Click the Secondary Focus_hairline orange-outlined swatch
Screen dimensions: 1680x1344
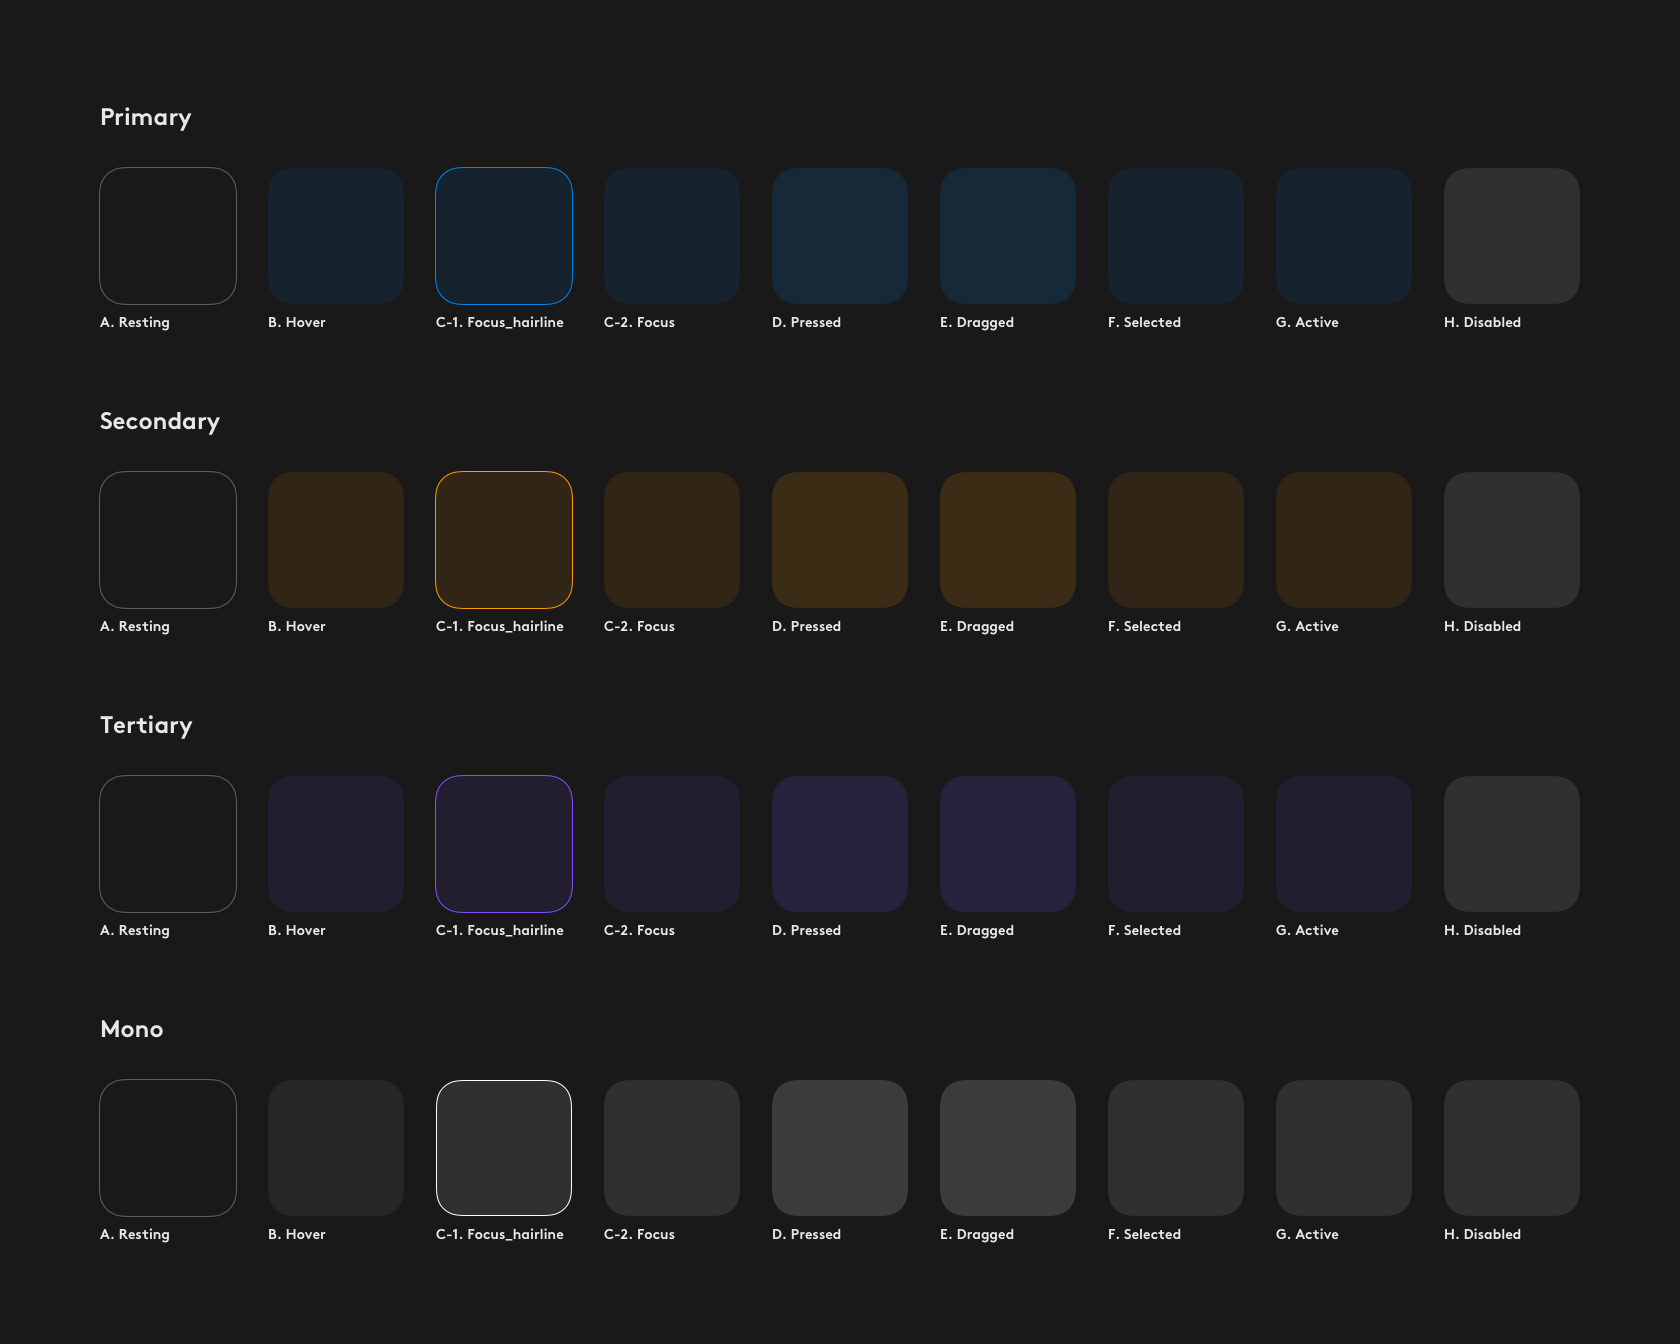pos(504,540)
